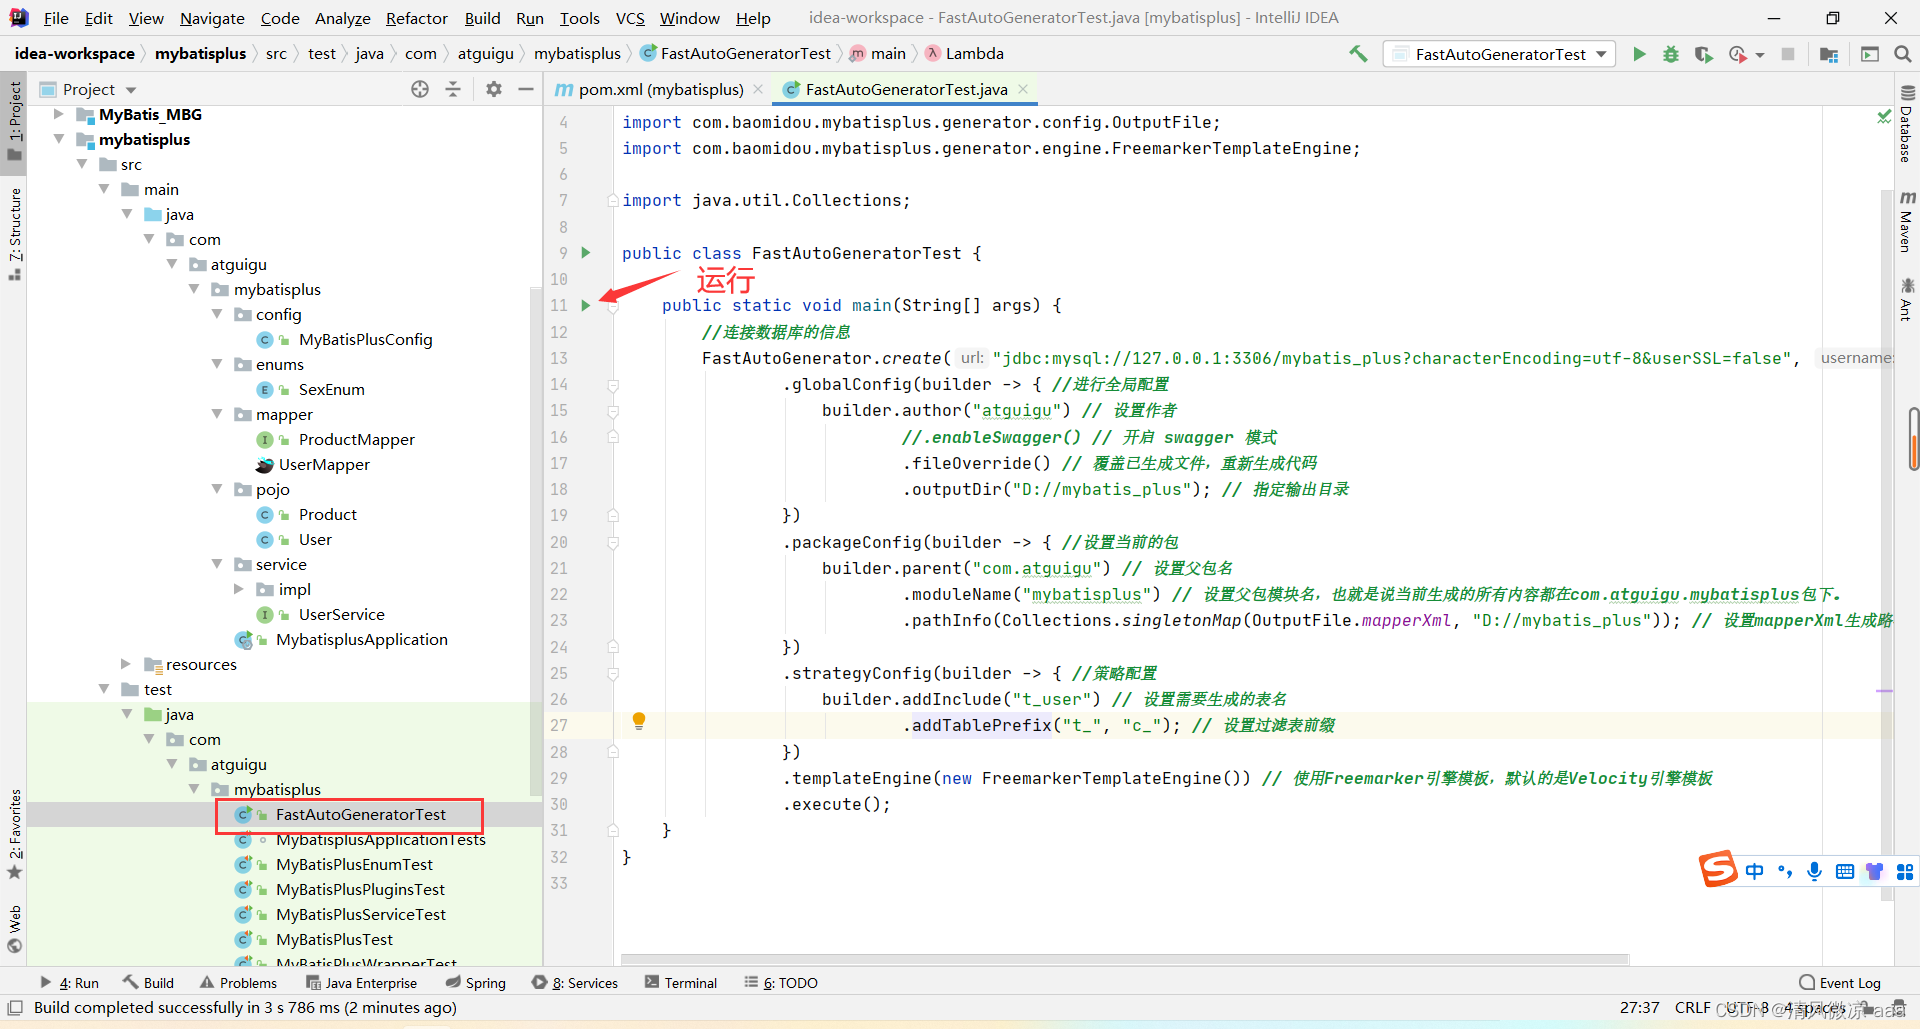Toggle the Structure tool window sidebar tab

click(15, 232)
